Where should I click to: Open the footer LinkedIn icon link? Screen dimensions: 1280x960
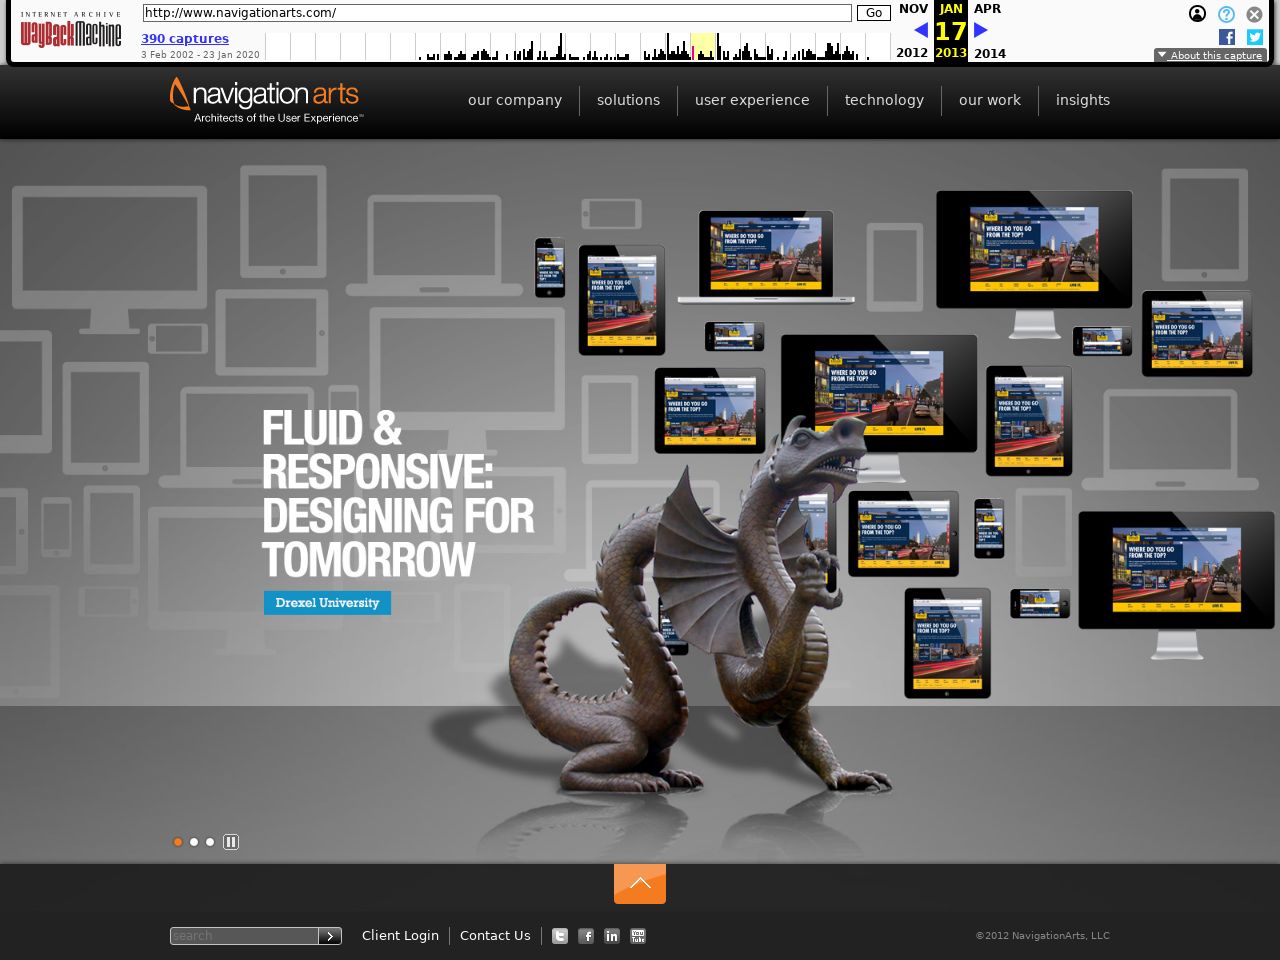[612, 936]
